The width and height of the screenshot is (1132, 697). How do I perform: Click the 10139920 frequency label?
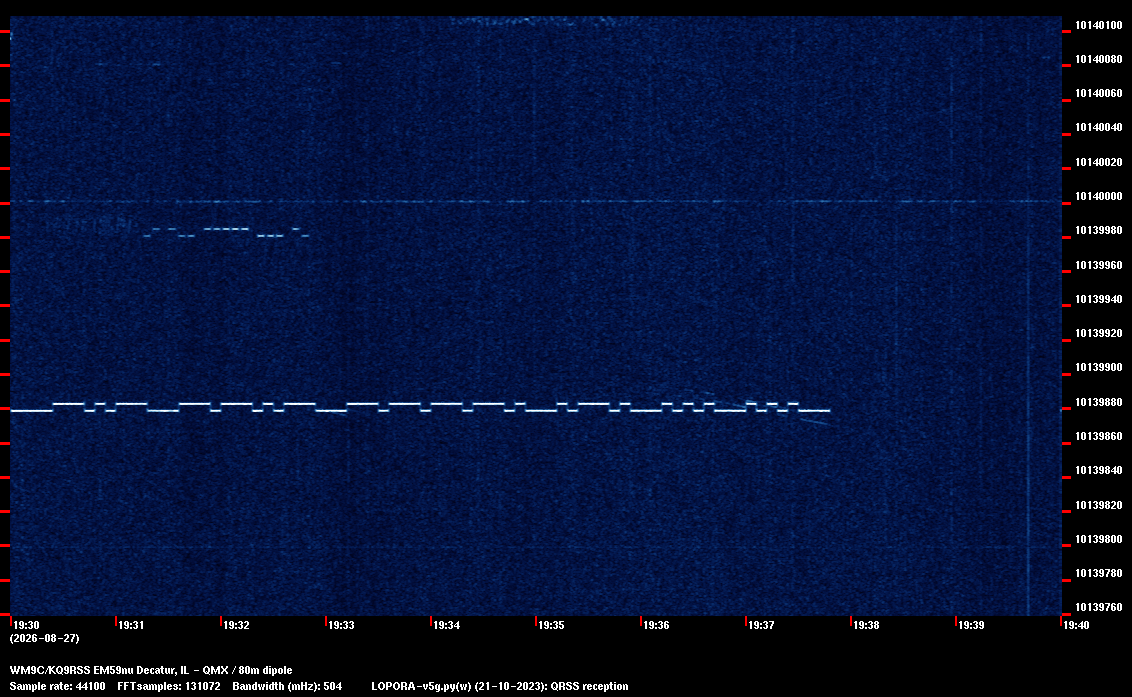coord(1098,333)
